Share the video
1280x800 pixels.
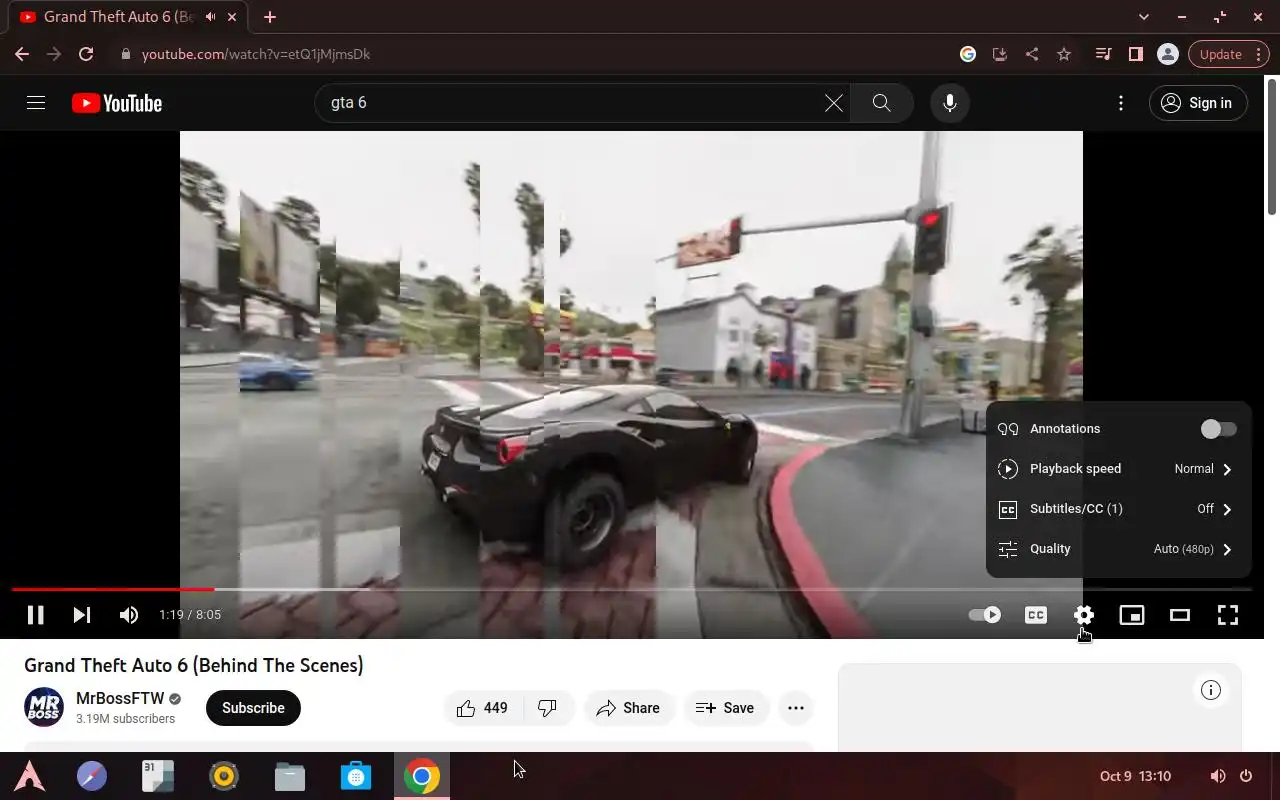629,708
